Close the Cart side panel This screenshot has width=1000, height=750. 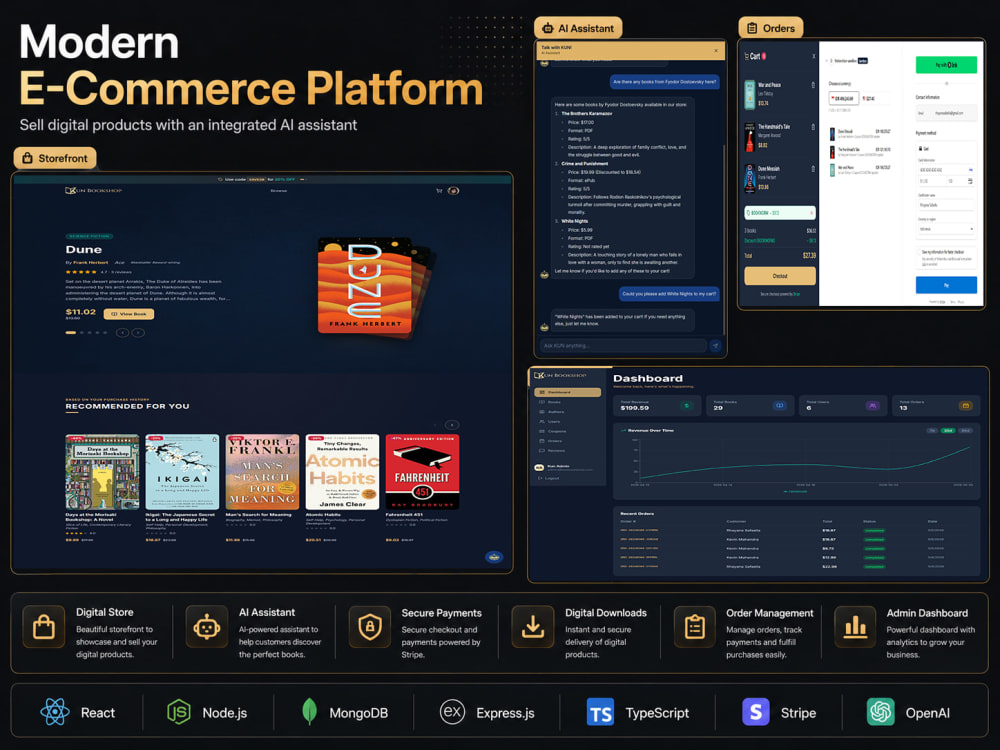pyautogui.click(x=814, y=56)
